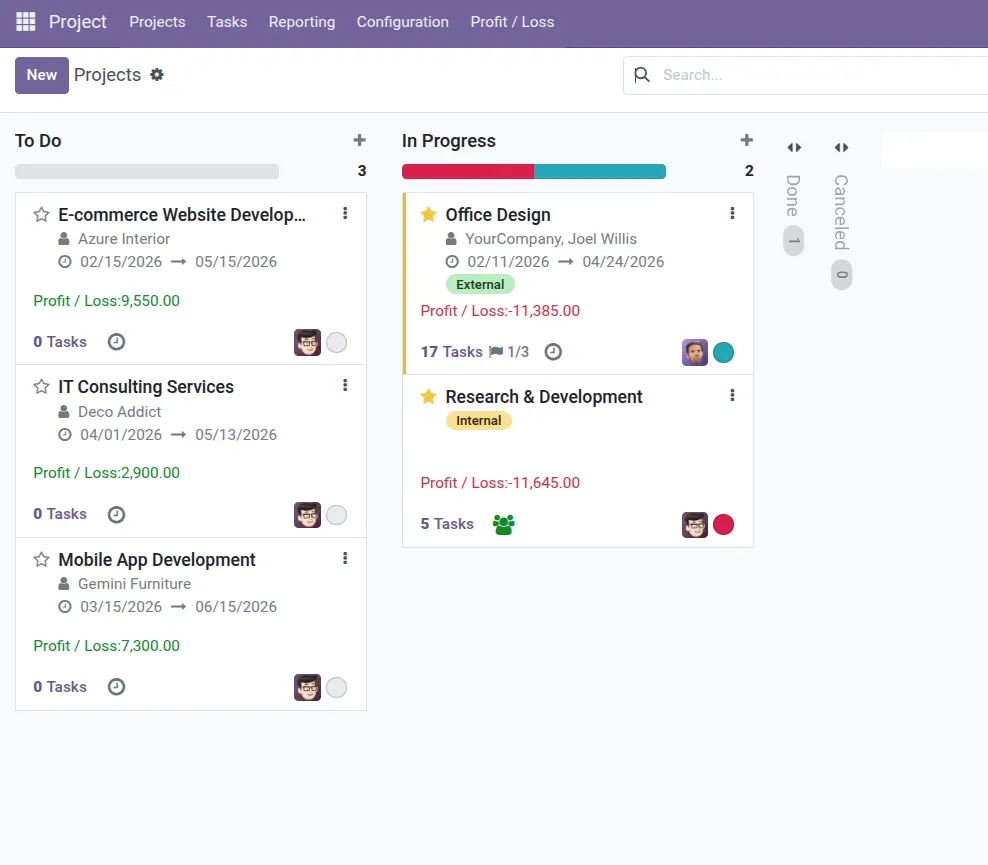Viewport: 988px width, 865px height.
Task: Click Profit / Loss:9,550.00 value
Action: click(x=106, y=301)
